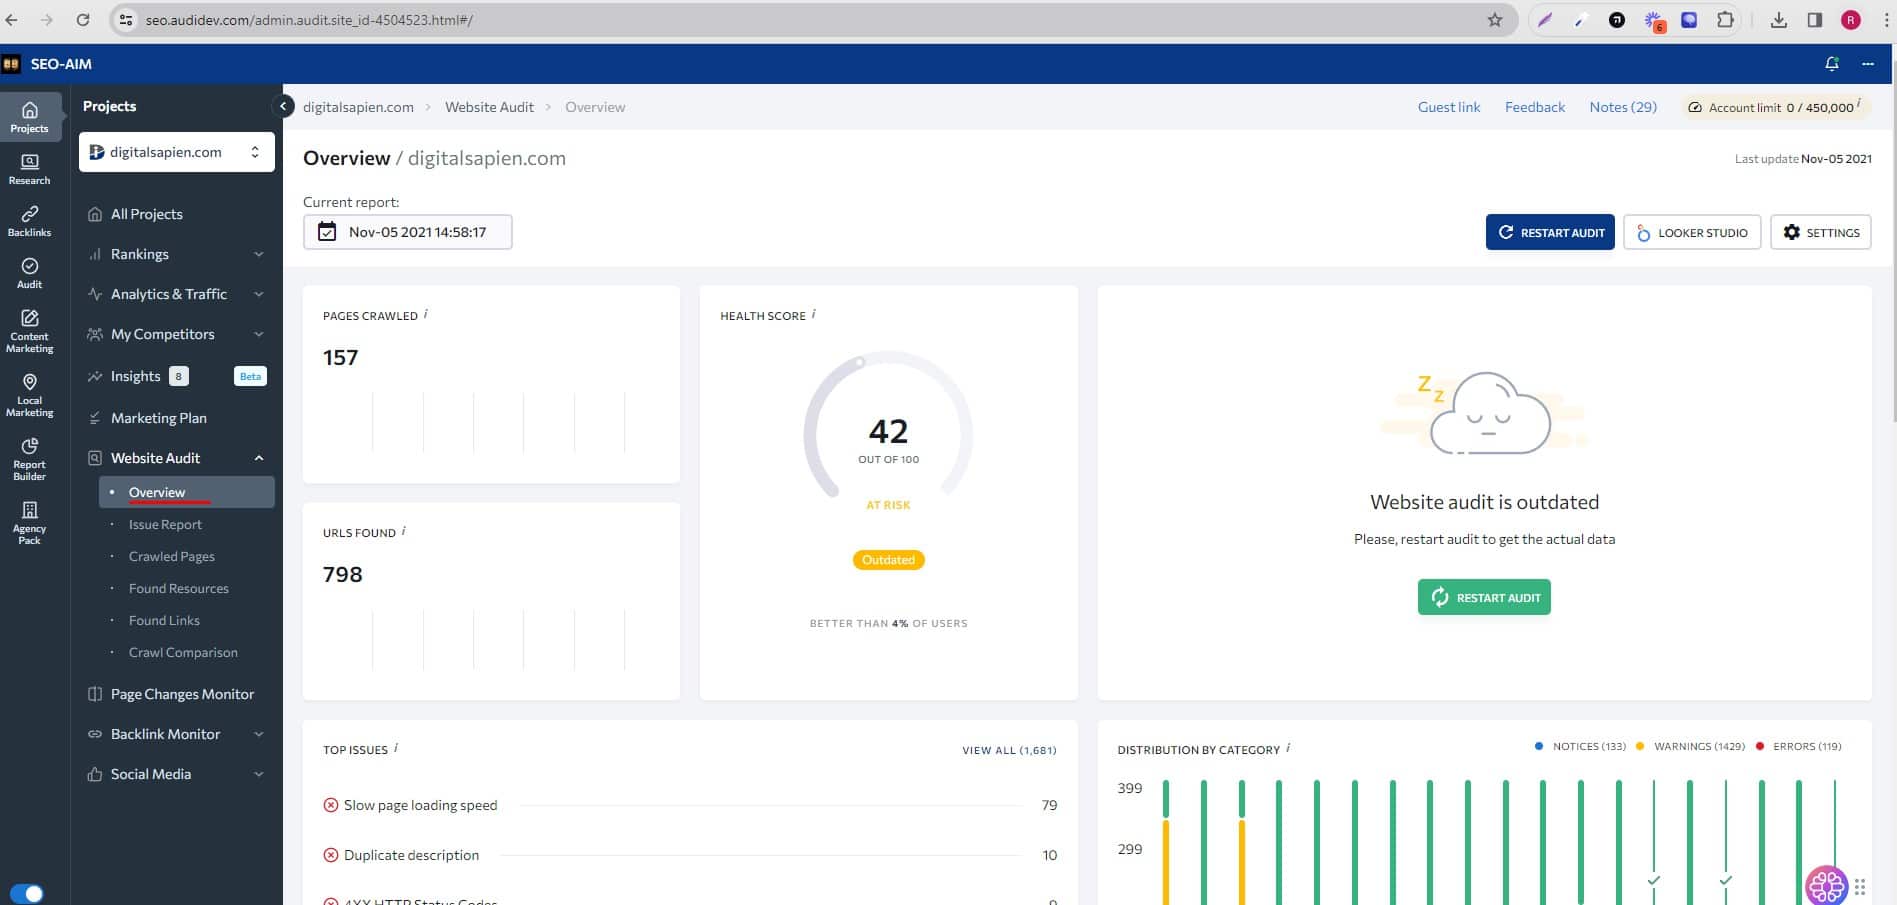Open Report Builder rail icon
1897x905 pixels.
pyautogui.click(x=30, y=459)
